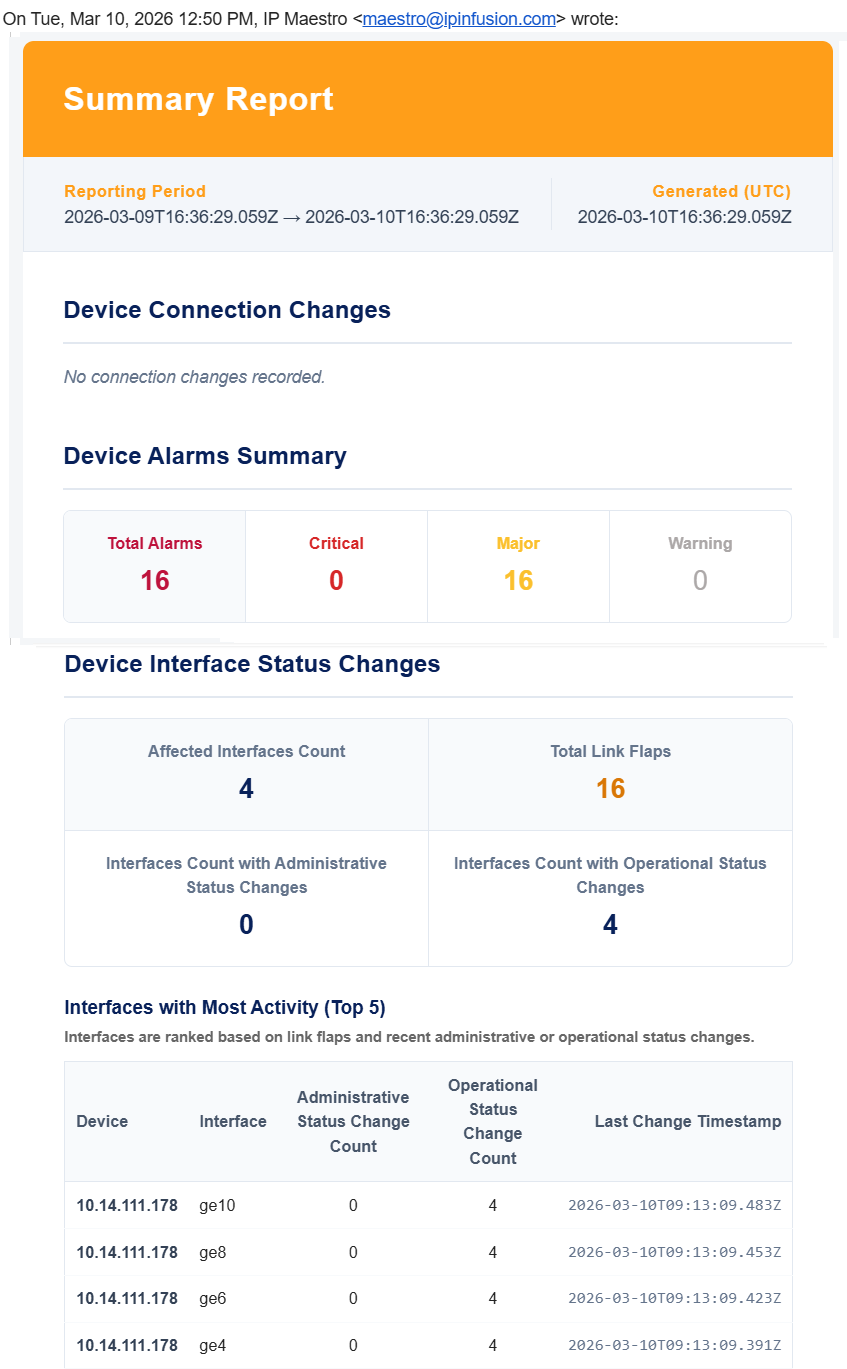Select the Total Alarms card
Image resolution: width=847 pixels, height=1369 pixels.
click(155, 566)
